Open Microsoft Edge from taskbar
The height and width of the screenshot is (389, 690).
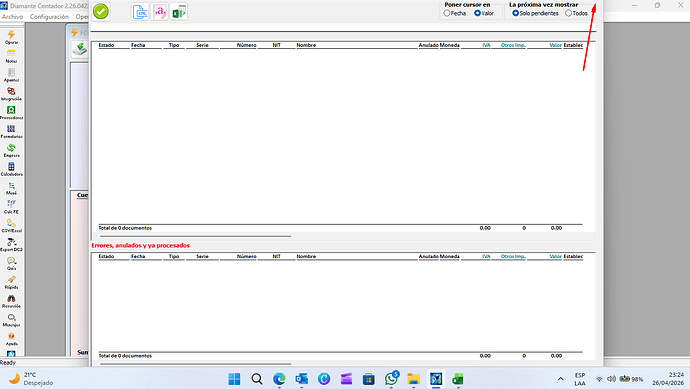[x=279, y=379]
